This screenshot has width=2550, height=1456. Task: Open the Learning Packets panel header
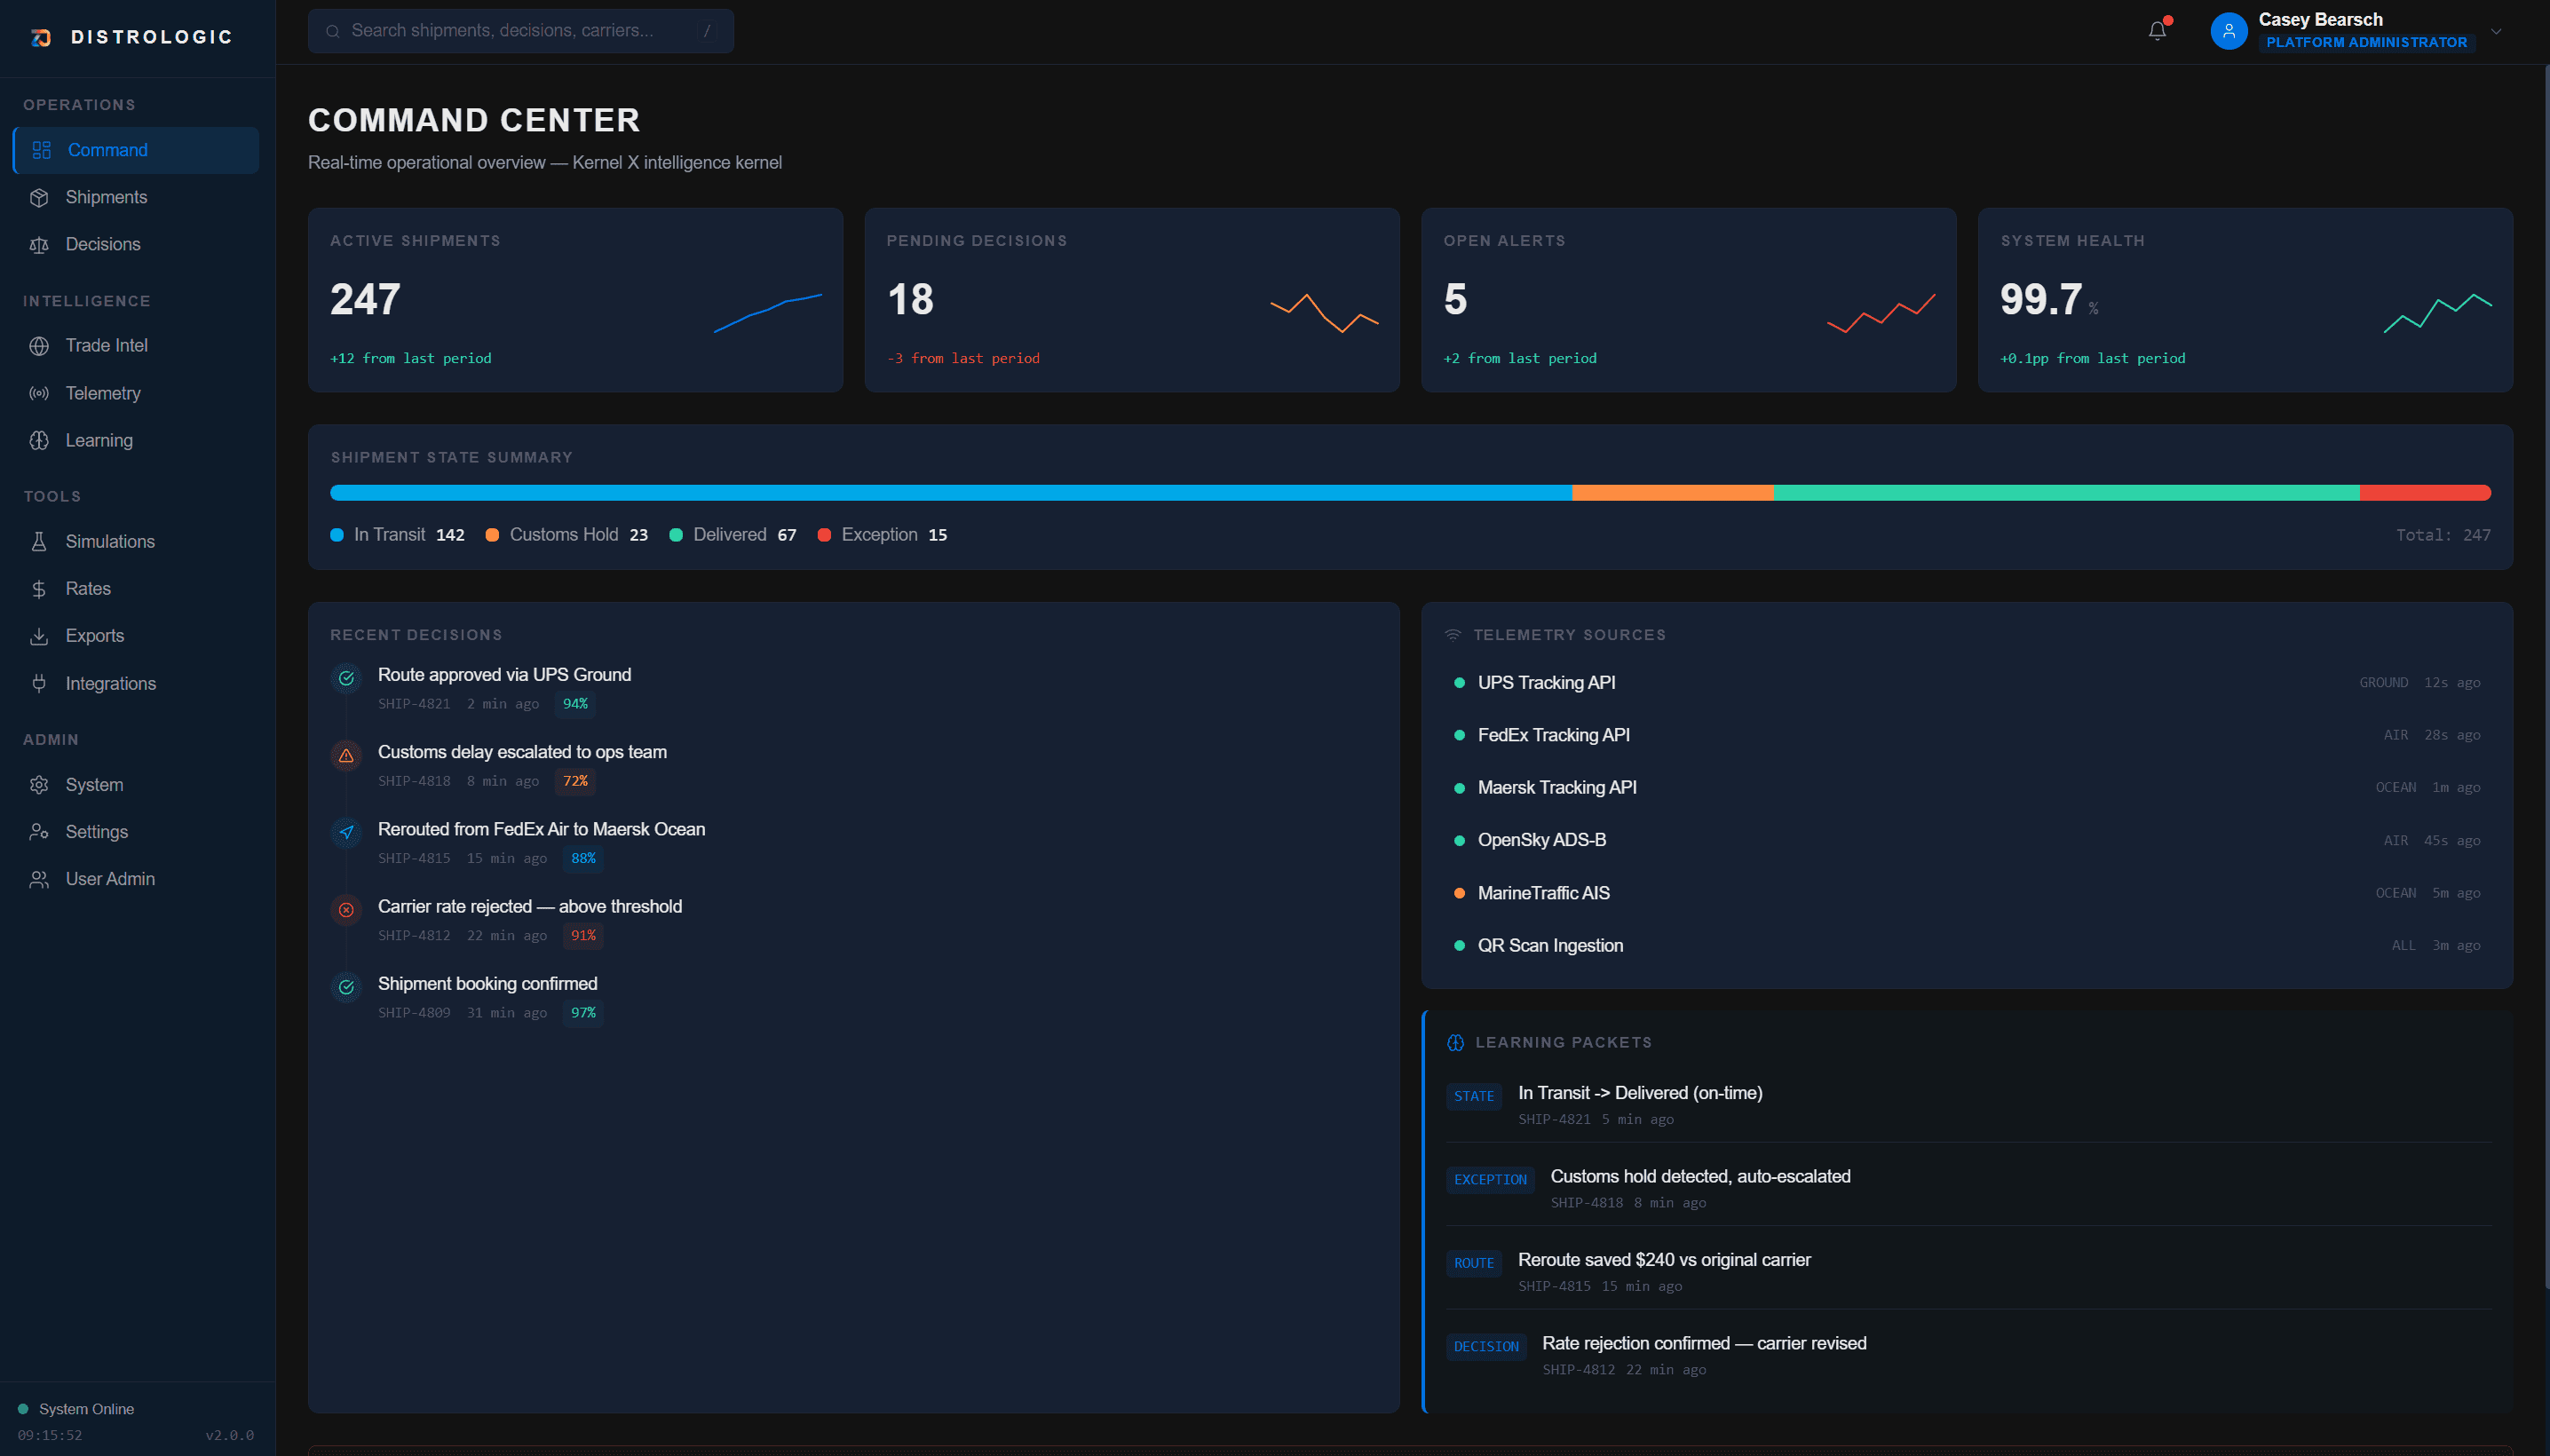pos(1563,1042)
